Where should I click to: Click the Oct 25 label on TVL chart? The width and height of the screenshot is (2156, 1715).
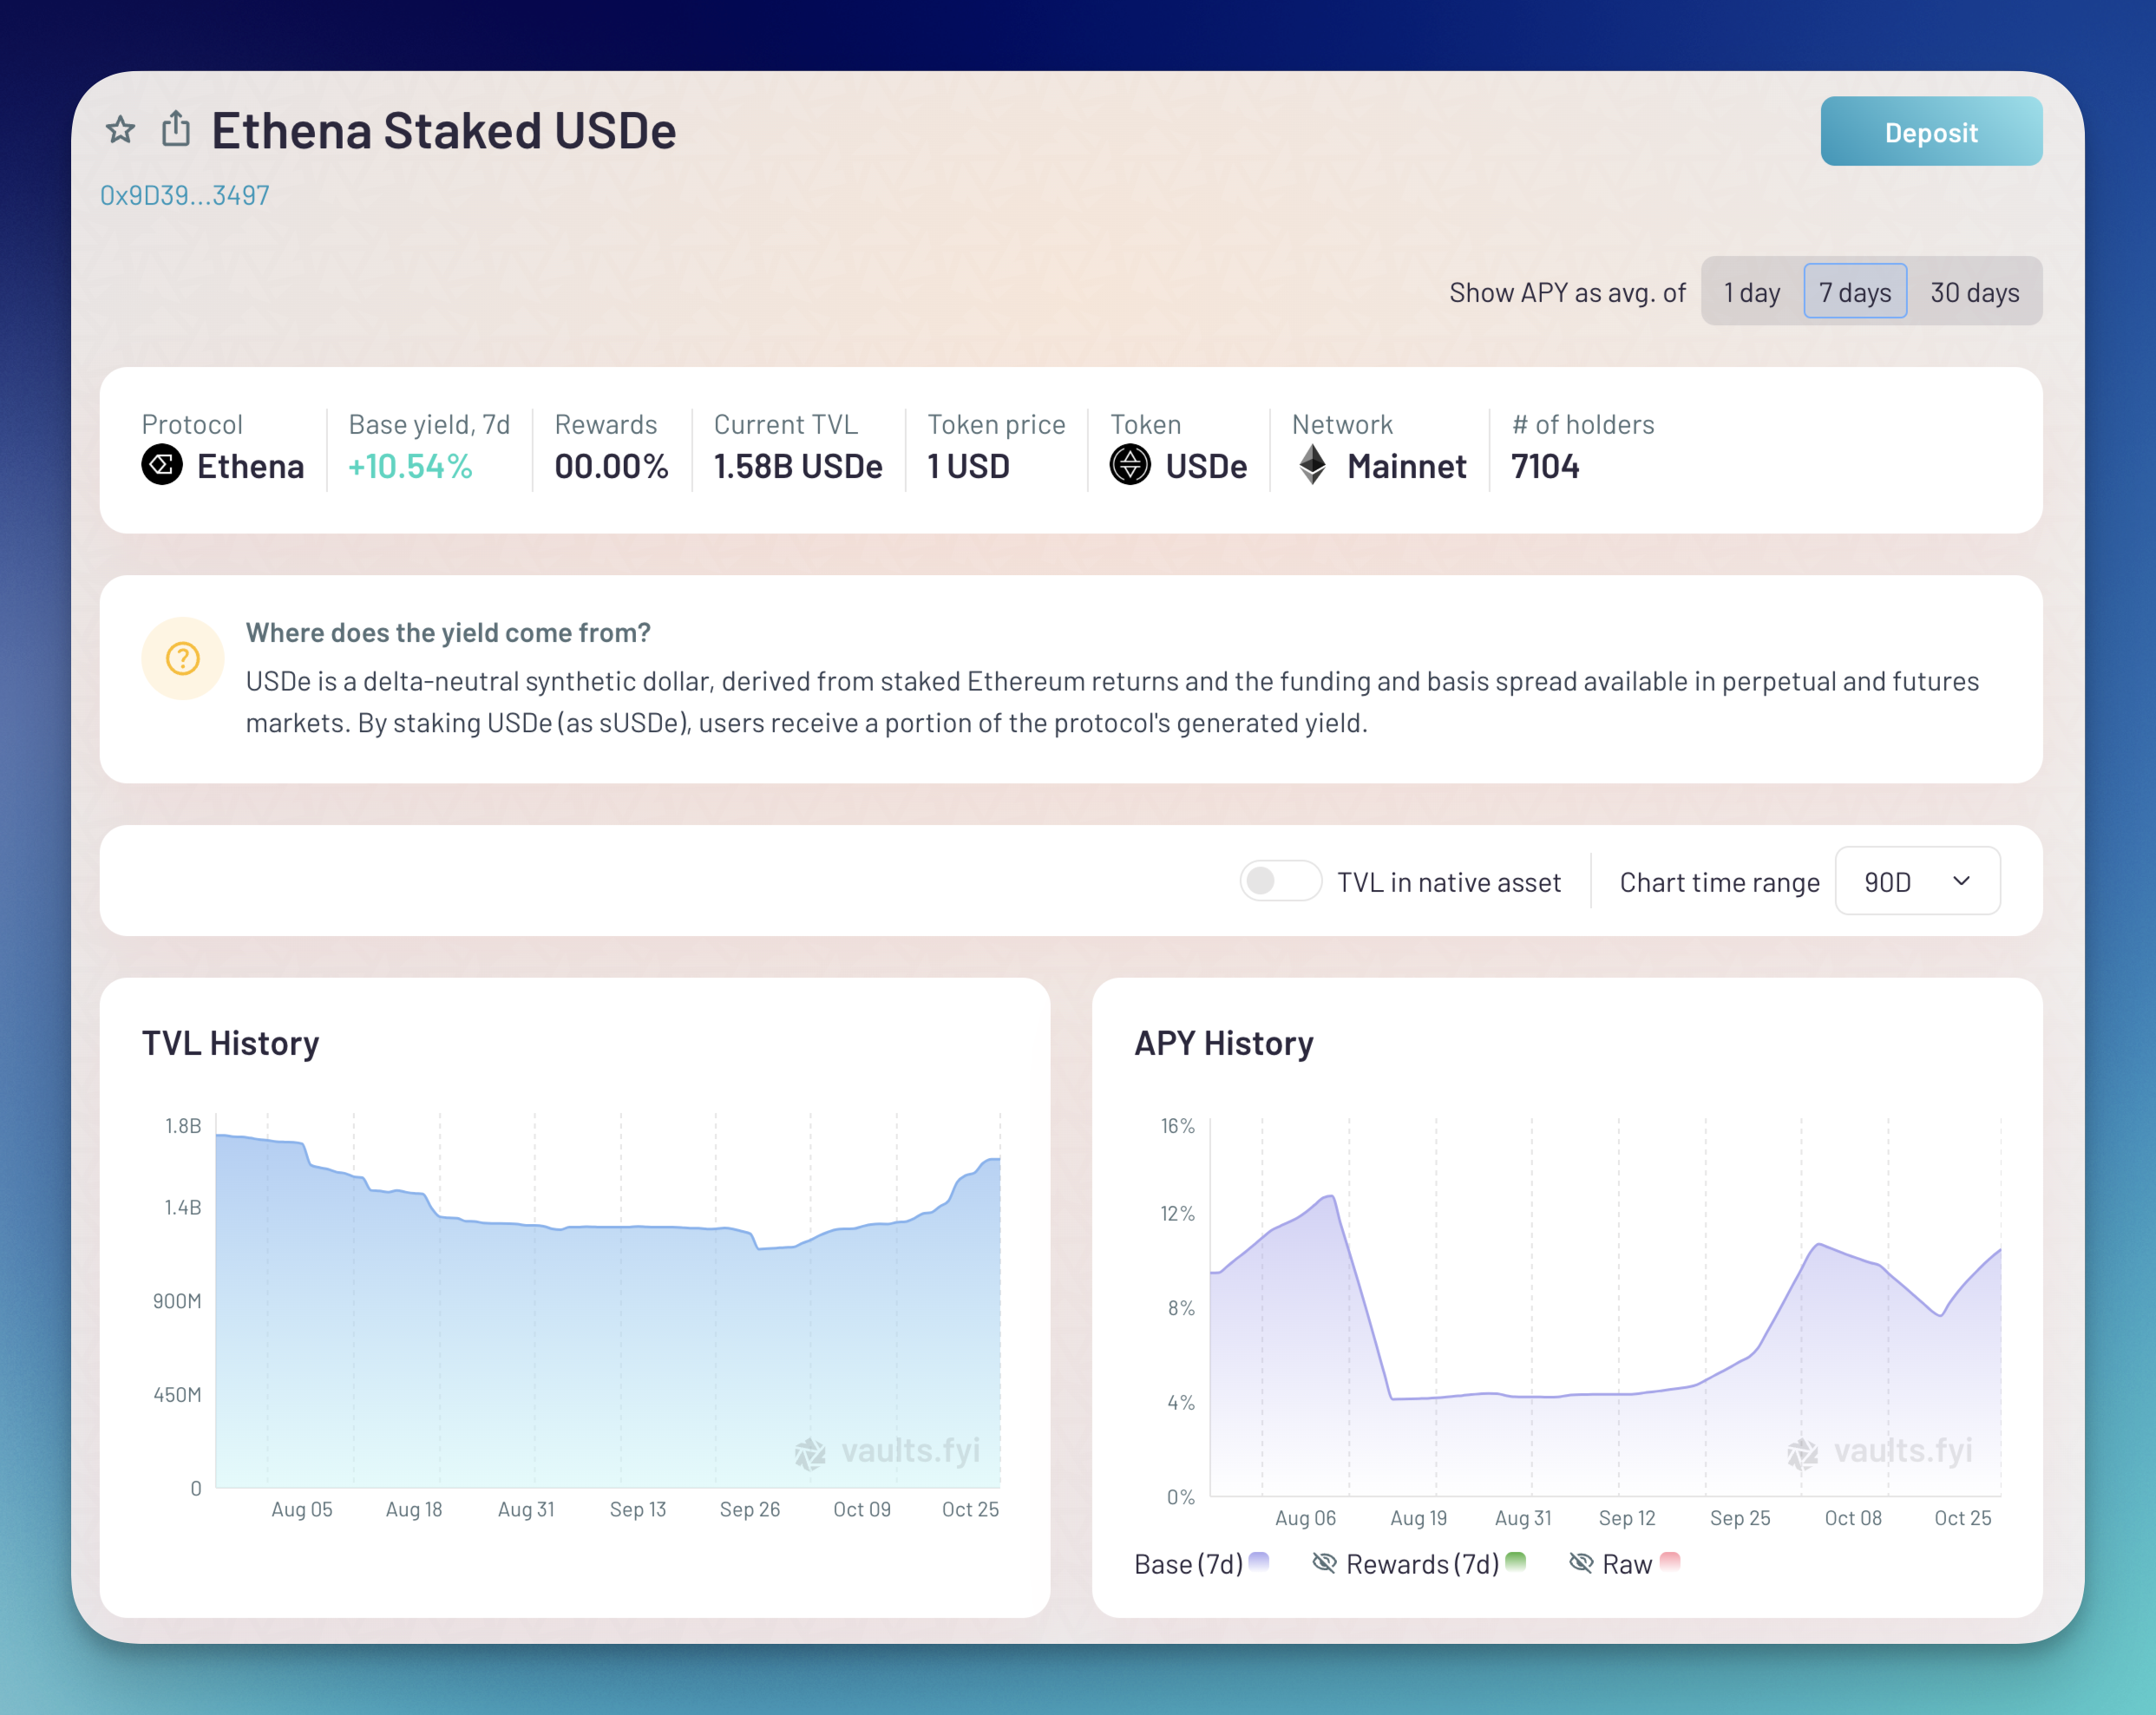coord(970,1509)
